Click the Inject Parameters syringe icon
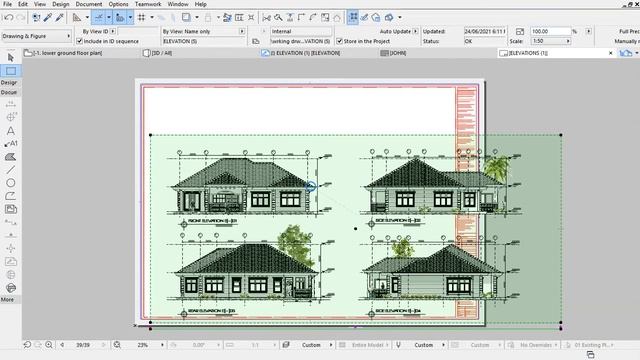The height and width of the screenshot is (360, 640). (x=60, y=18)
